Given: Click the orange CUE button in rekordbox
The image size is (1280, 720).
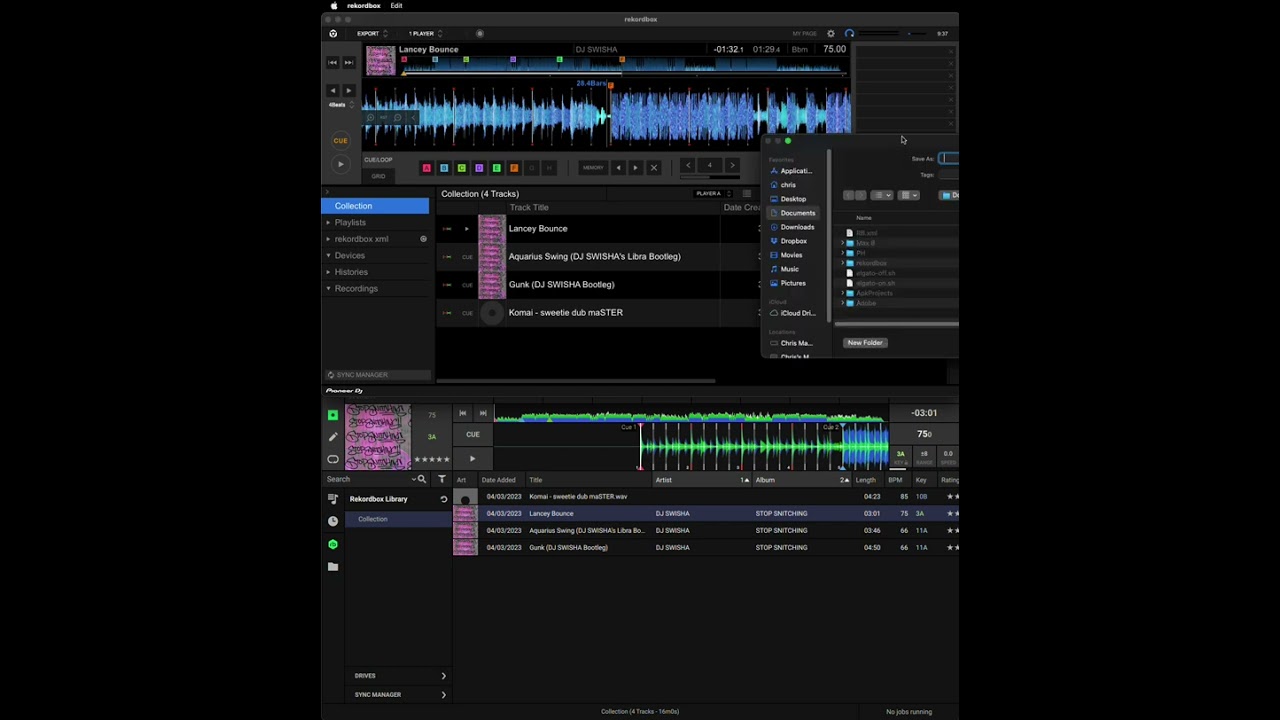Looking at the screenshot, I should coord(341,141).
